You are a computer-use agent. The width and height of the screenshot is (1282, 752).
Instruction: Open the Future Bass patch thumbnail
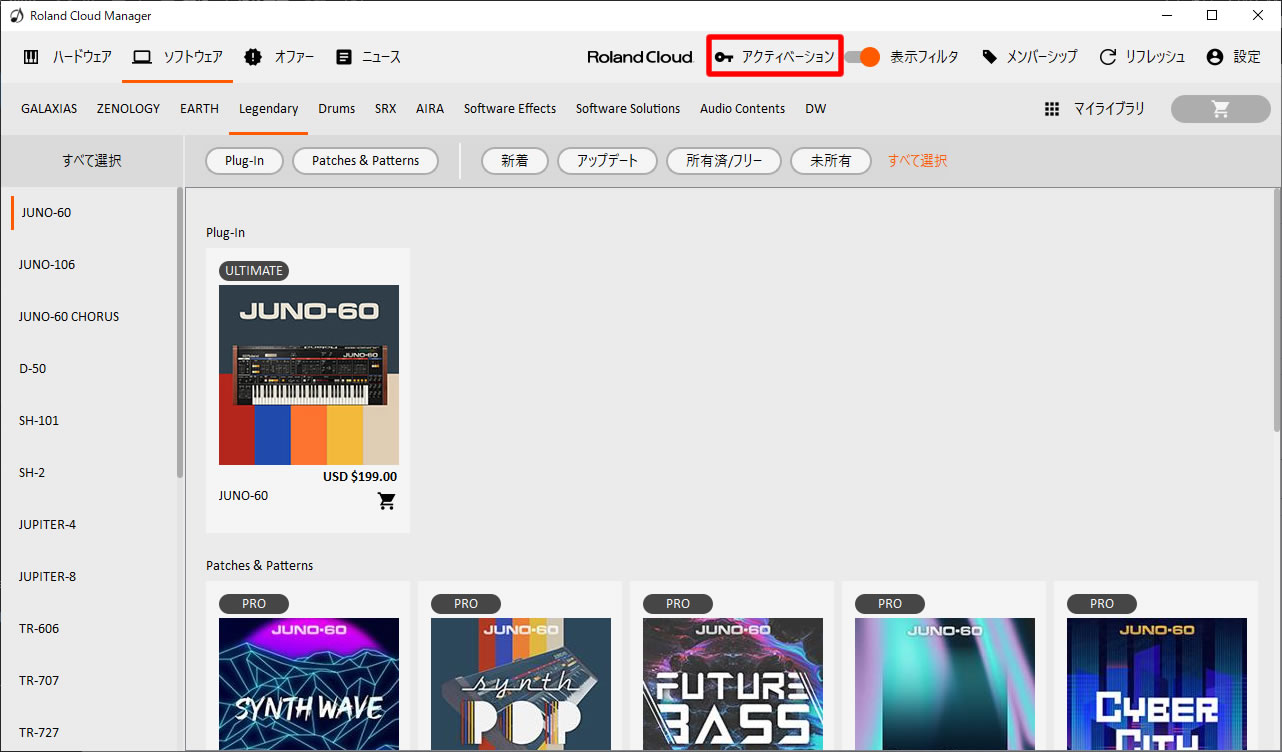pyautogui.click(x=733, y=684)
